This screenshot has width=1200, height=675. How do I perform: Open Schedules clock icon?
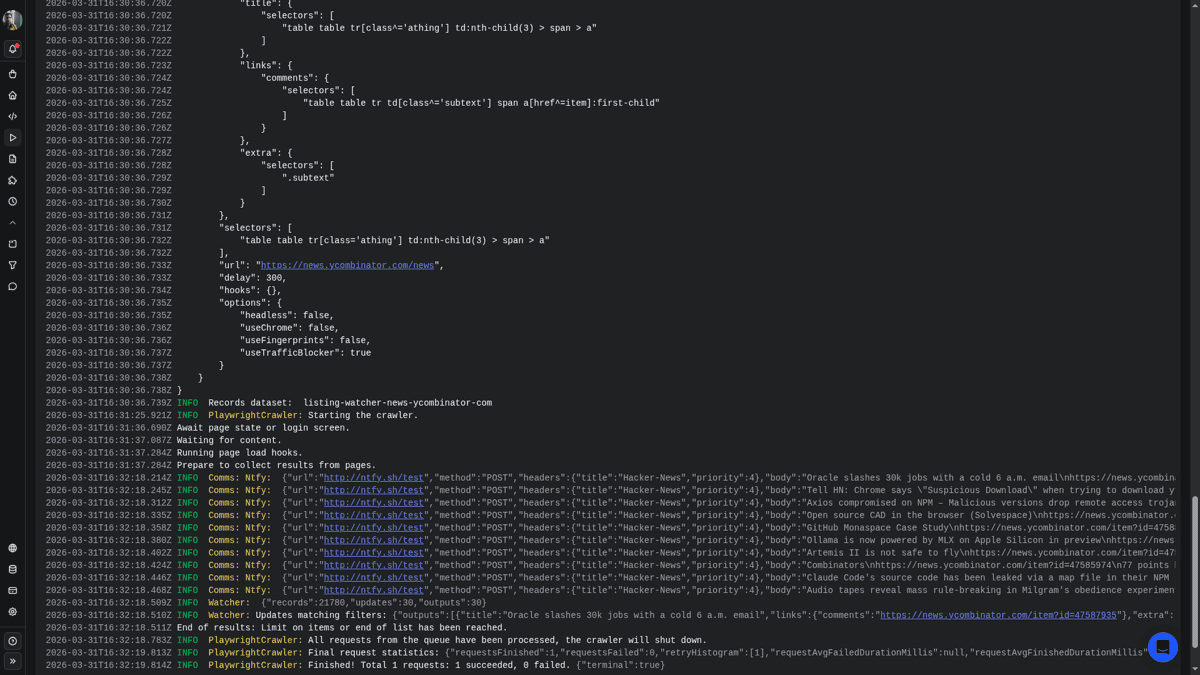(x=13, y=201)
